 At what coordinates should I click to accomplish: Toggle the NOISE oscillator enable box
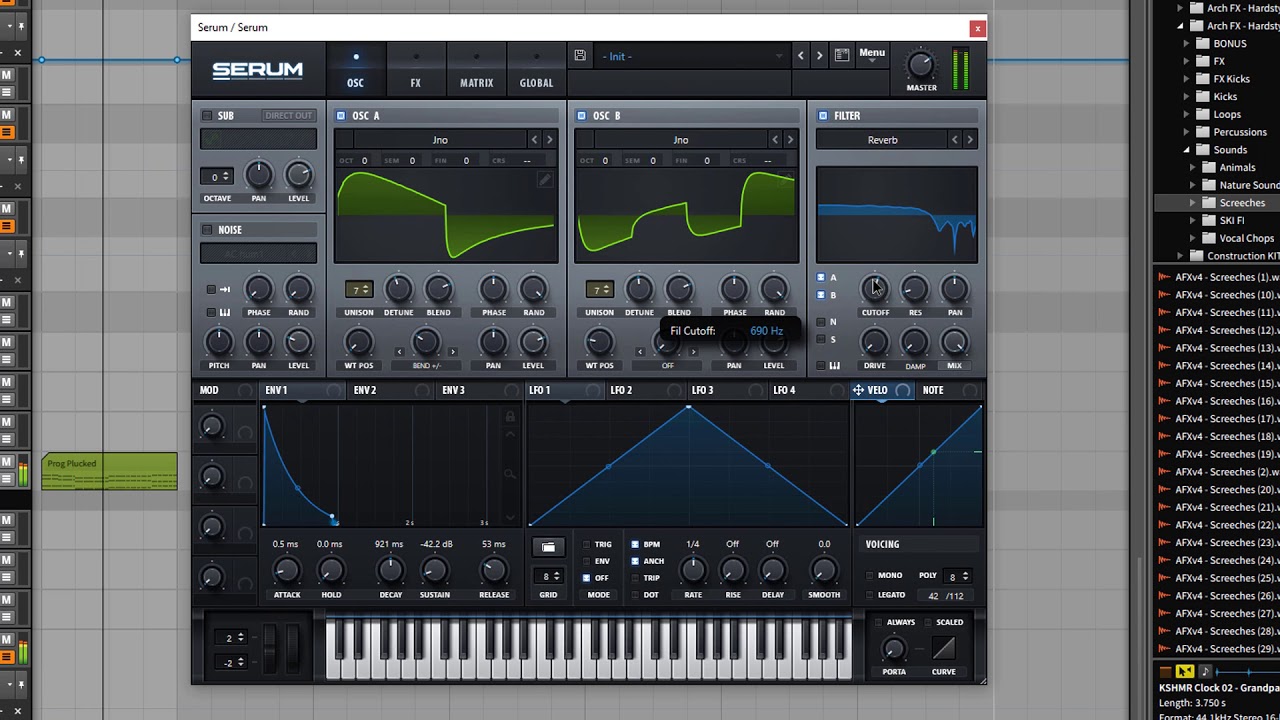207,230
